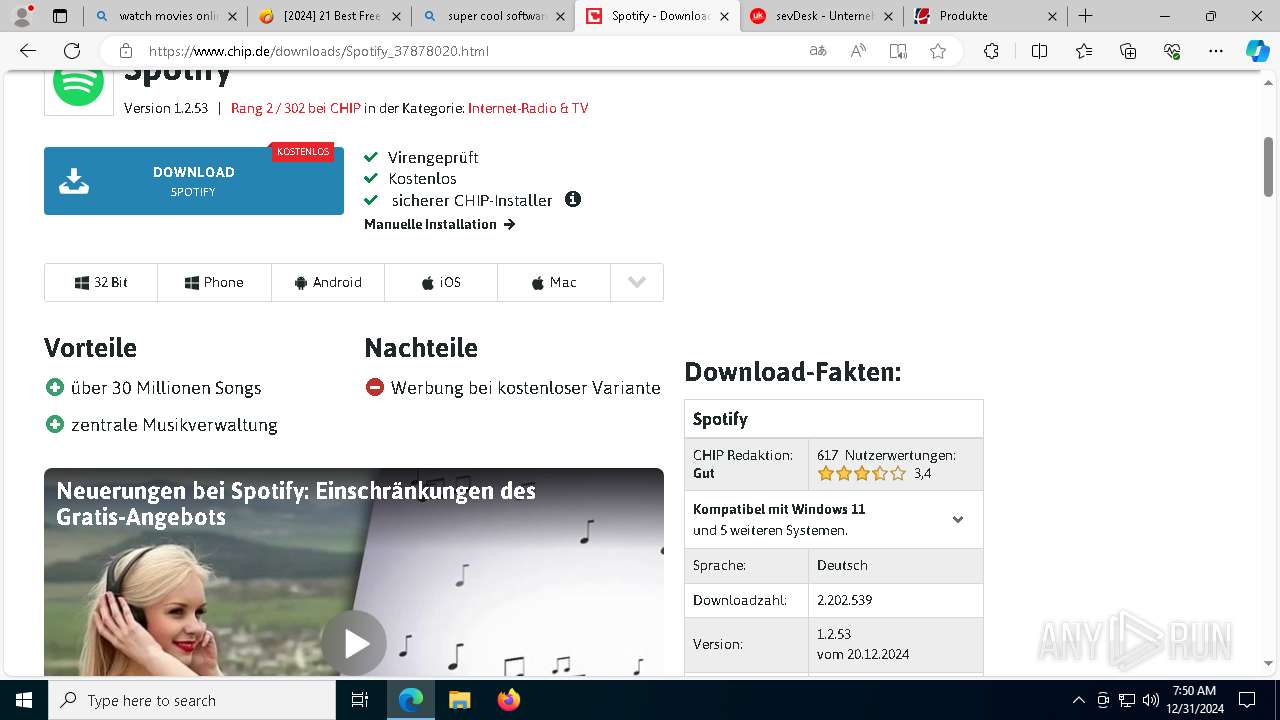Open the Edge profile icon
The height and width of the screenshot is (720, 1280).
[x=22, y=16]
